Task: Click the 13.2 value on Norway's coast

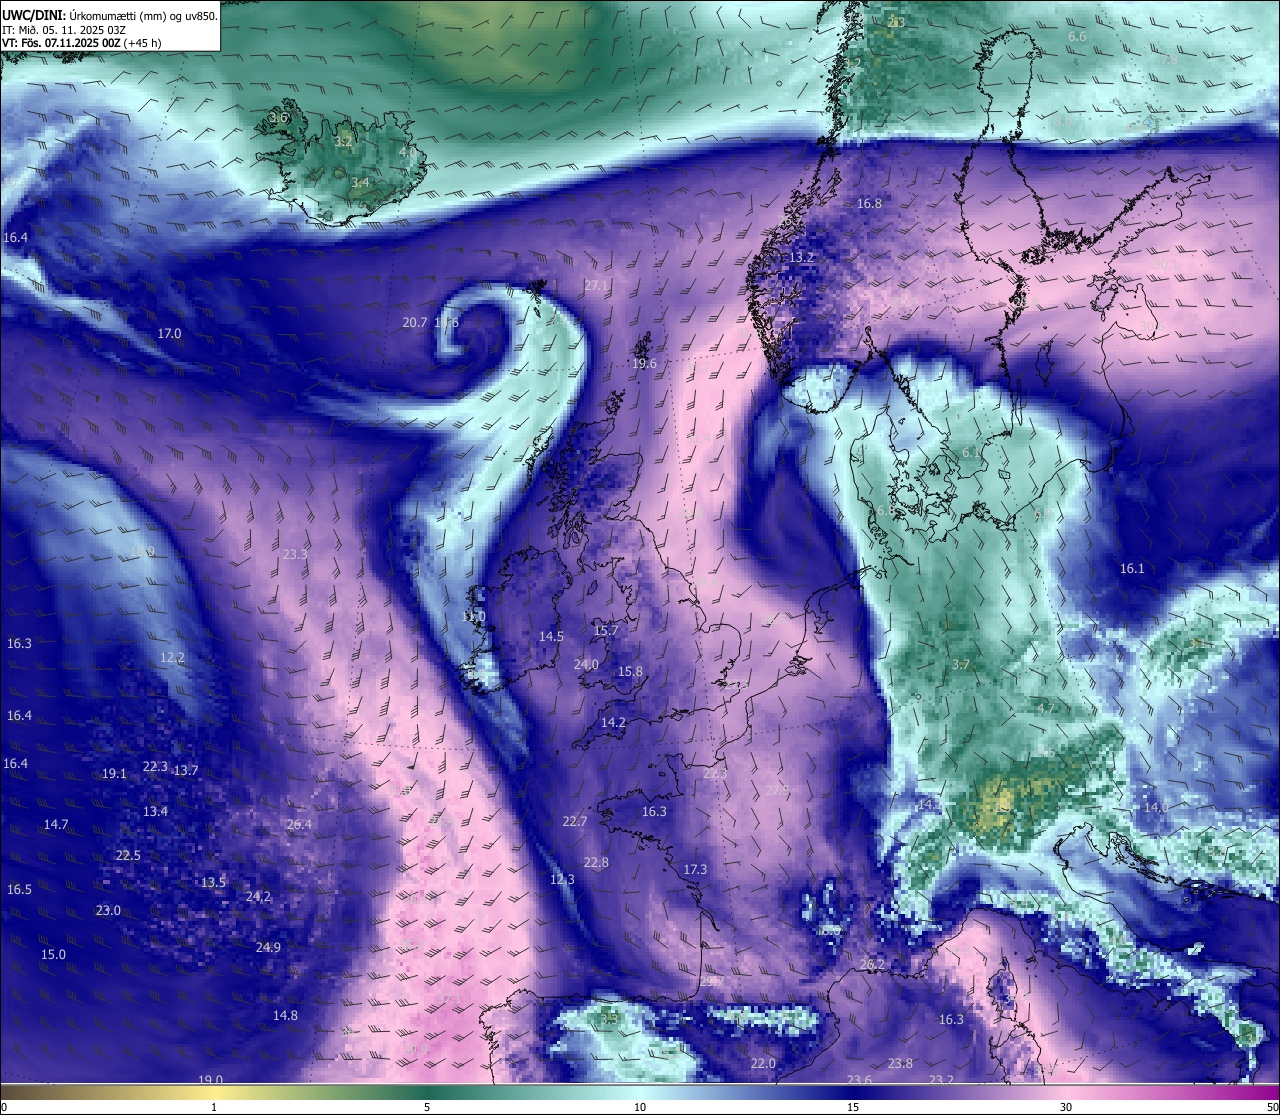Action: (801, 258)
